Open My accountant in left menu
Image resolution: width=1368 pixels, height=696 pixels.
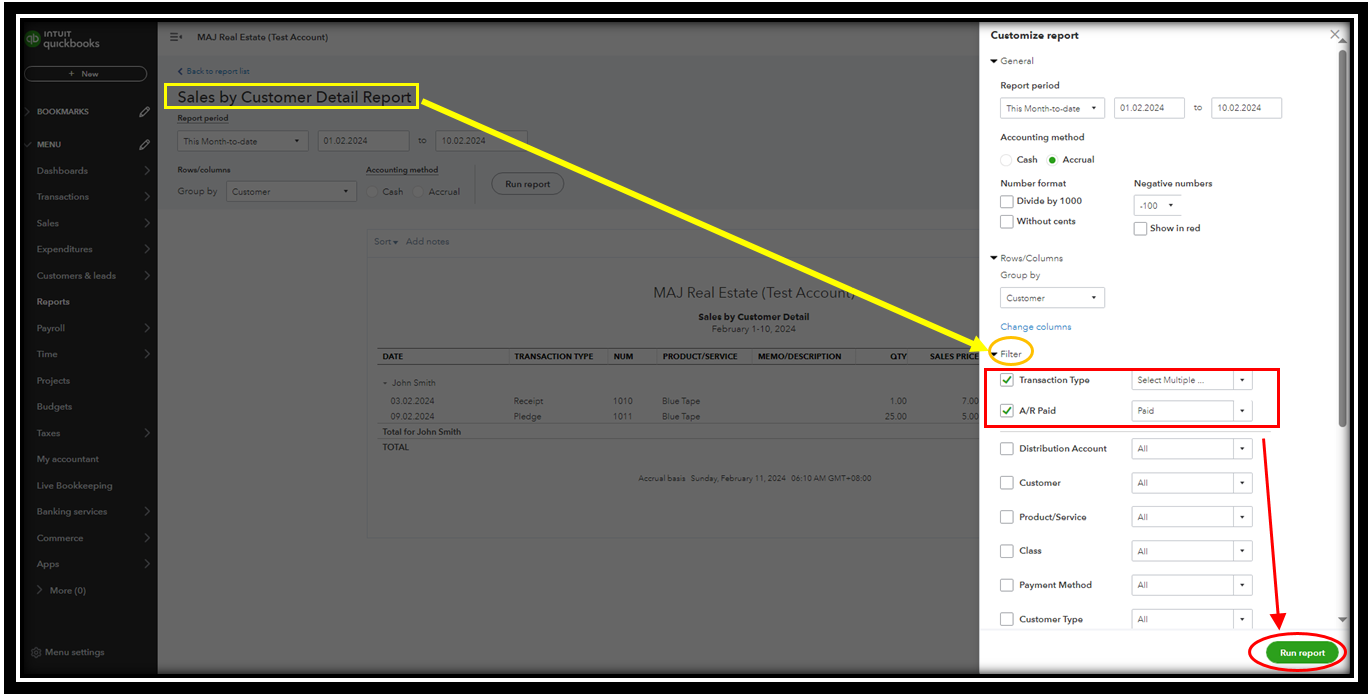coord(68,459)
